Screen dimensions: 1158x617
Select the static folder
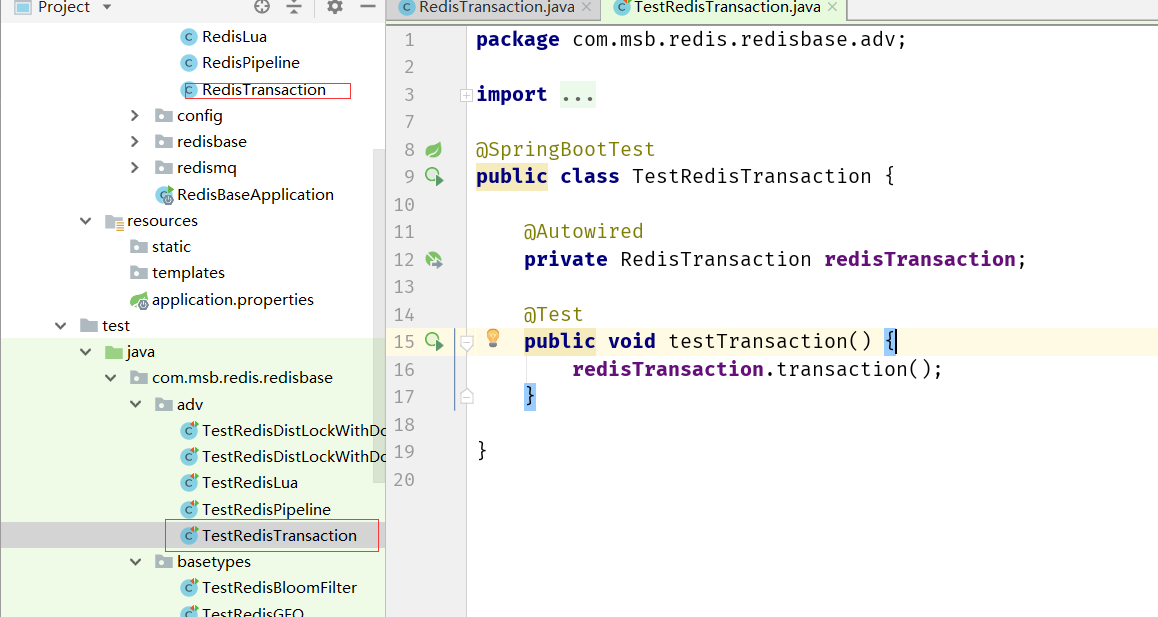(x=171, y=247)
